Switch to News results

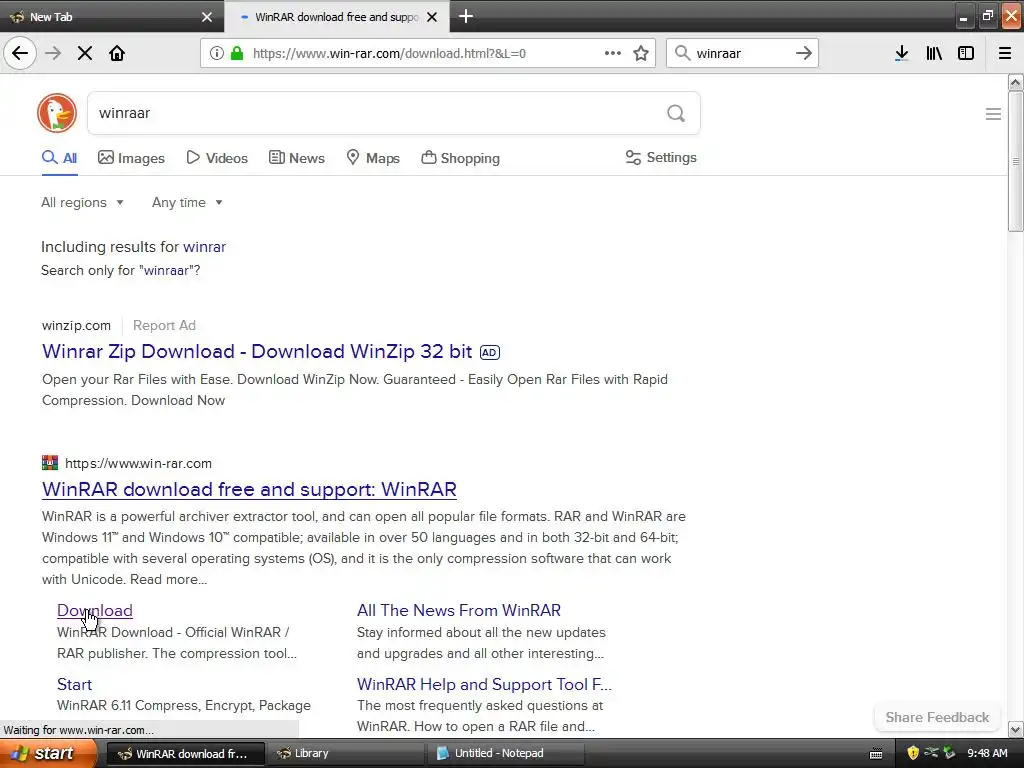point(296,158)
